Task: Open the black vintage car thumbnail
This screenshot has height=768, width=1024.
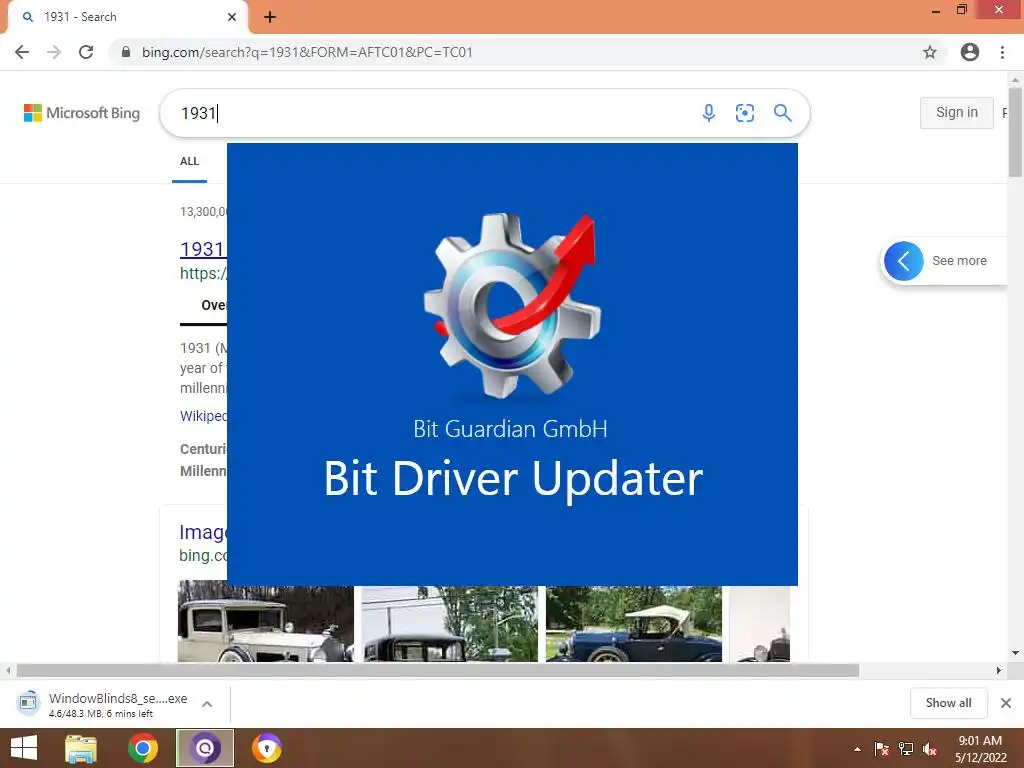Action: pyautogui.click(x=450, y=624)
